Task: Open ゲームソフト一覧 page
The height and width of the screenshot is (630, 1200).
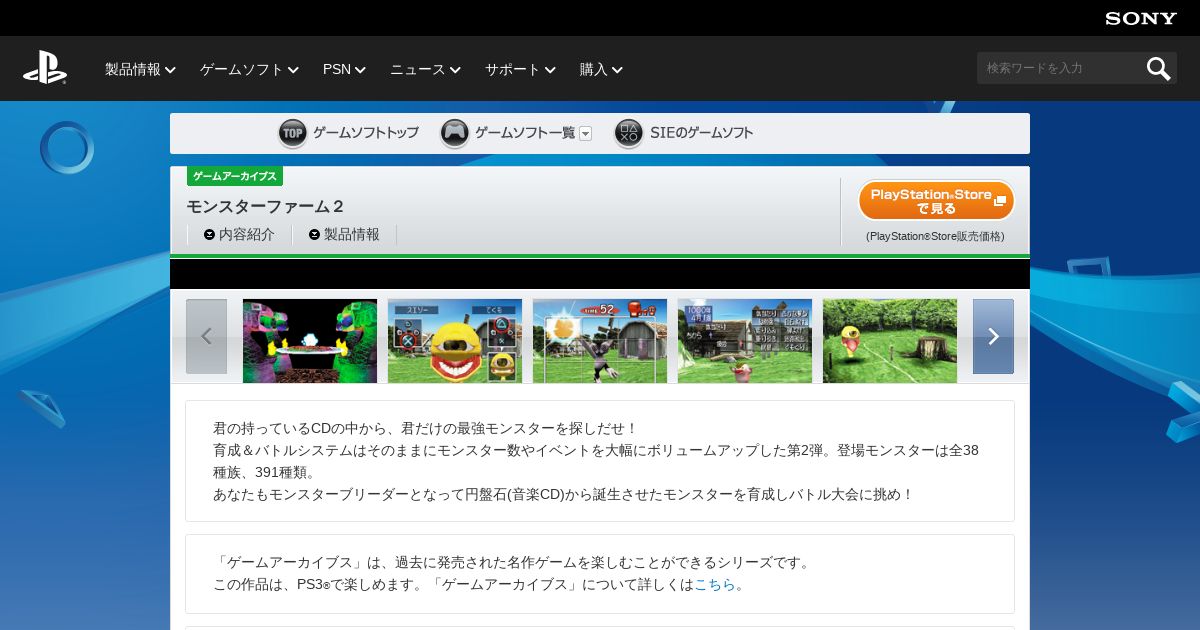Action: (x=525, y=133)
